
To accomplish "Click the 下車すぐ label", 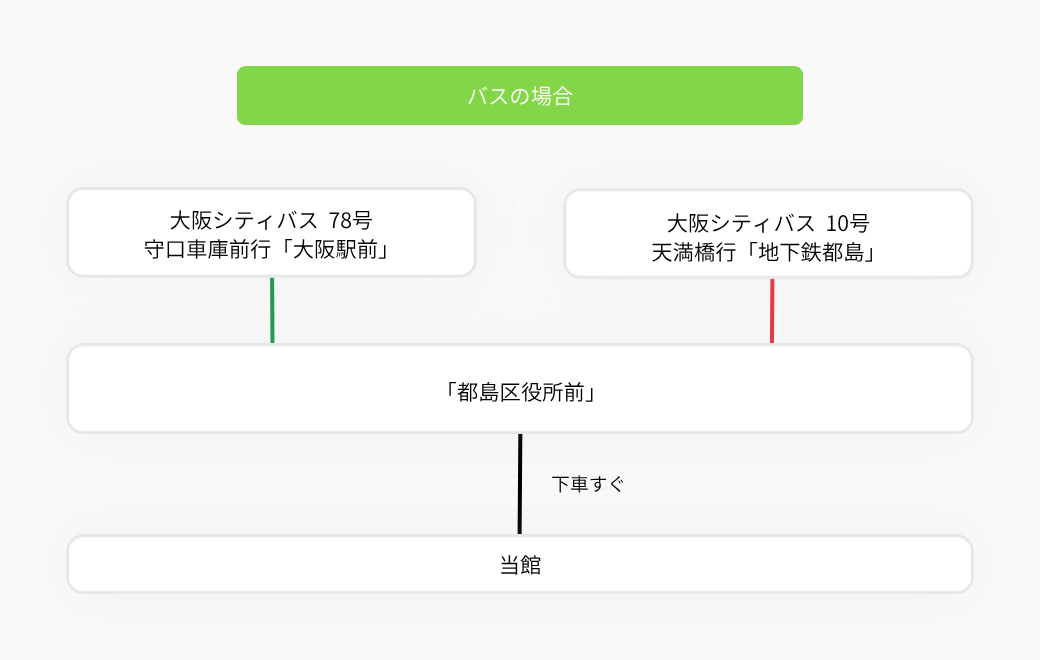I will [x=588, y=484].
